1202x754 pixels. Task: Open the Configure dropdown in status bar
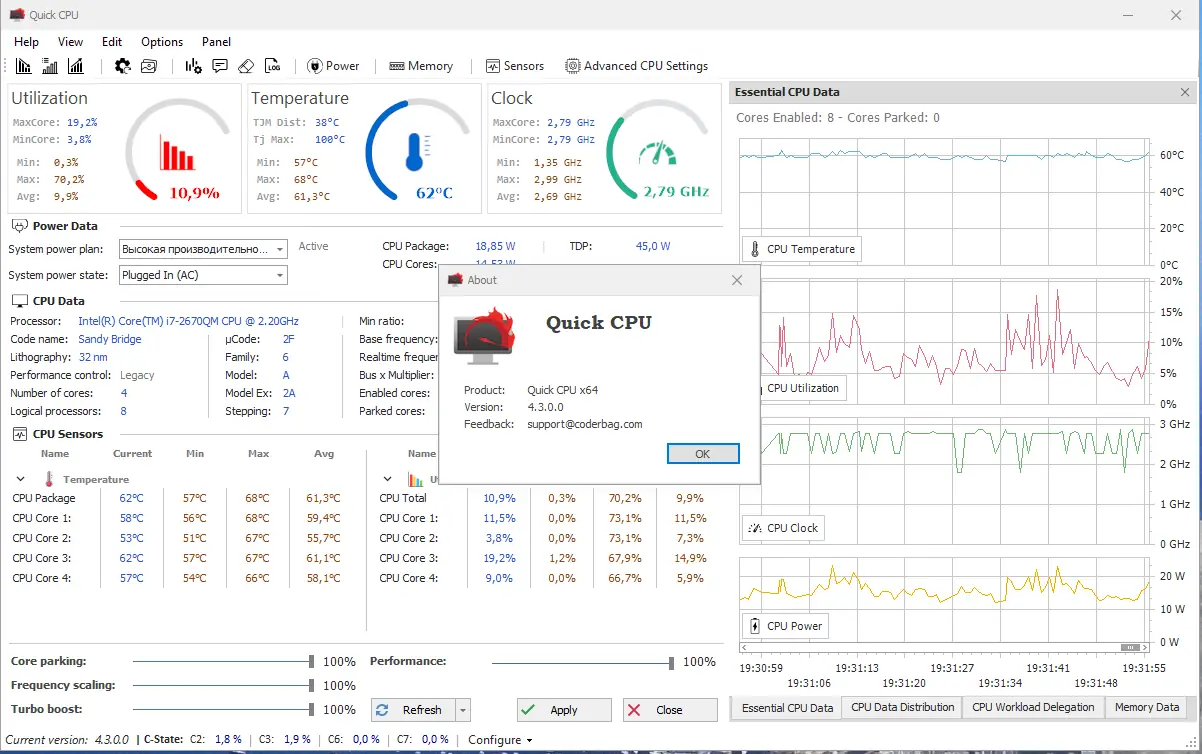tap(501, 740)
